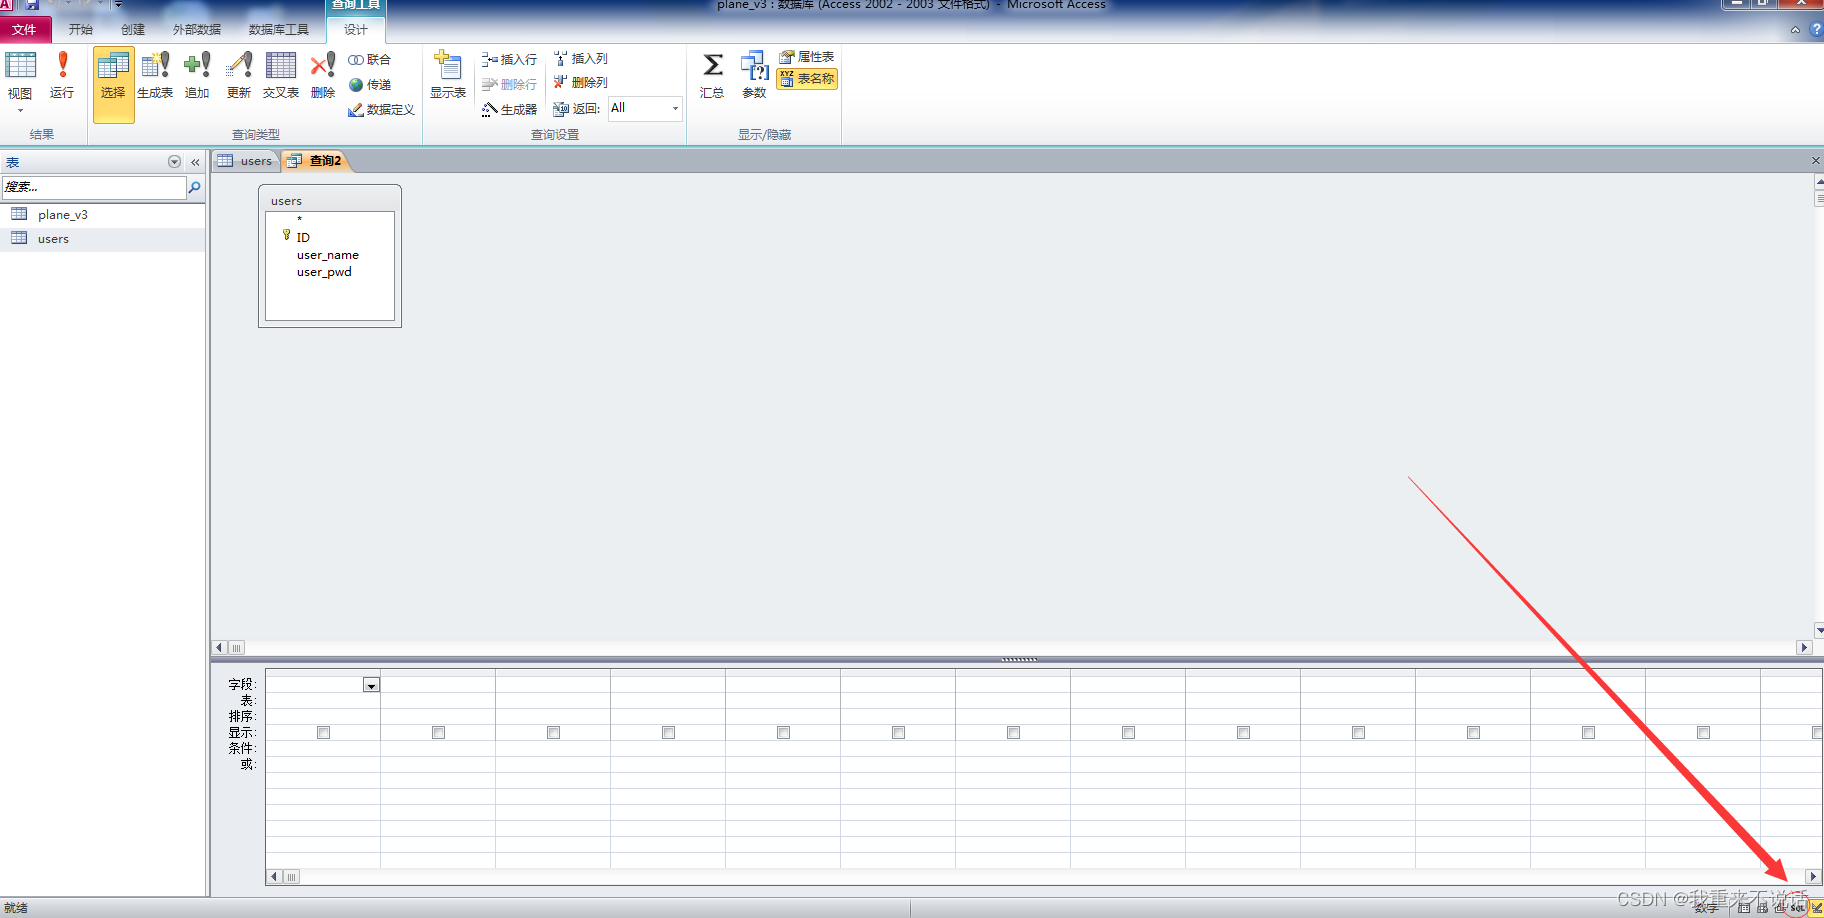Toggle the 汇总 totals row
Screen dimensions: 1824x918
click(712, 75)
